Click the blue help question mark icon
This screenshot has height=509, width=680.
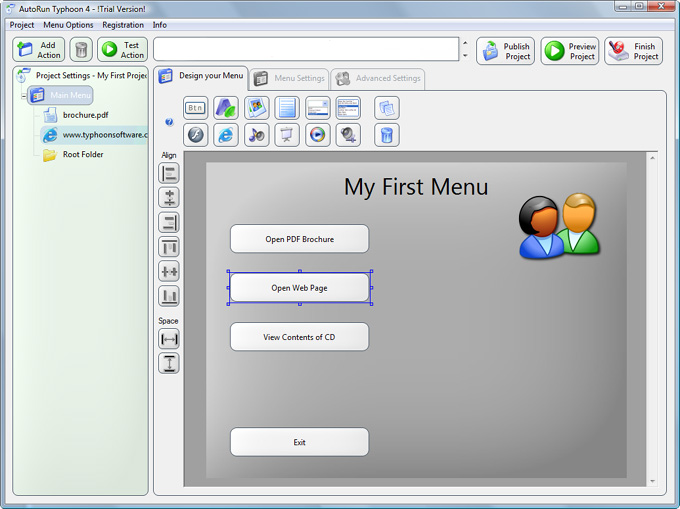click(x=169, y=122)
